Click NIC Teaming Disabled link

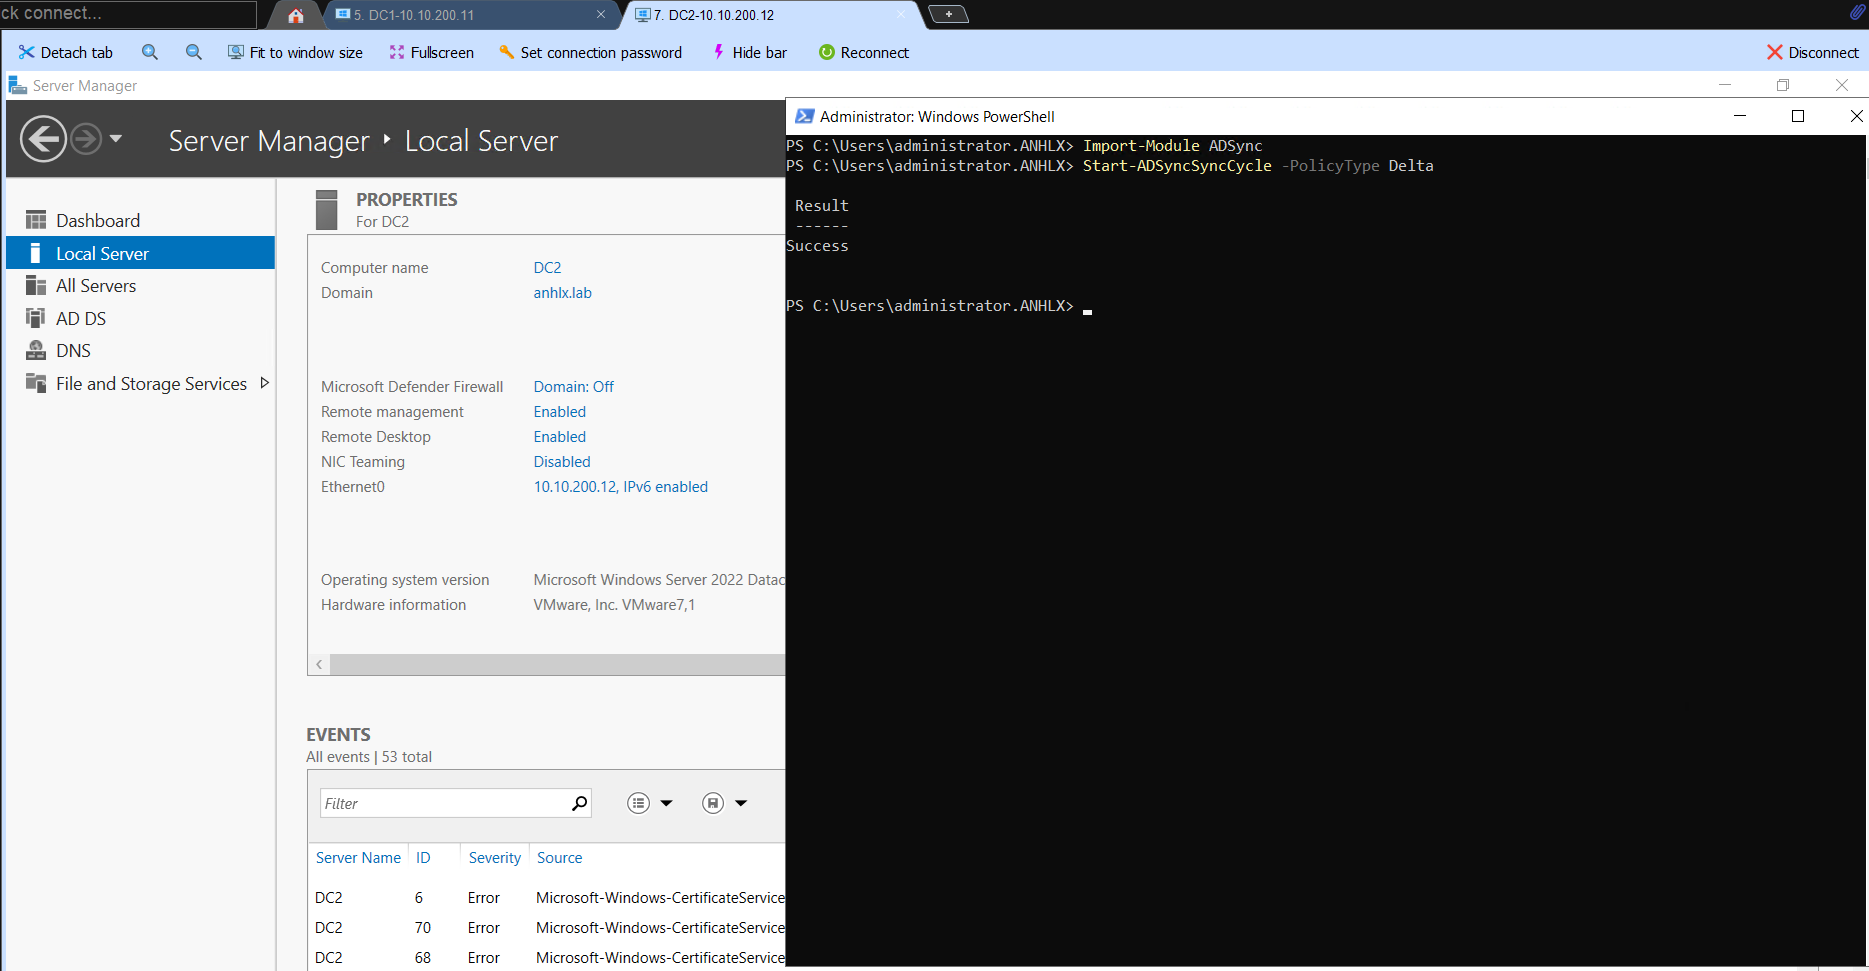coord(561,462)
